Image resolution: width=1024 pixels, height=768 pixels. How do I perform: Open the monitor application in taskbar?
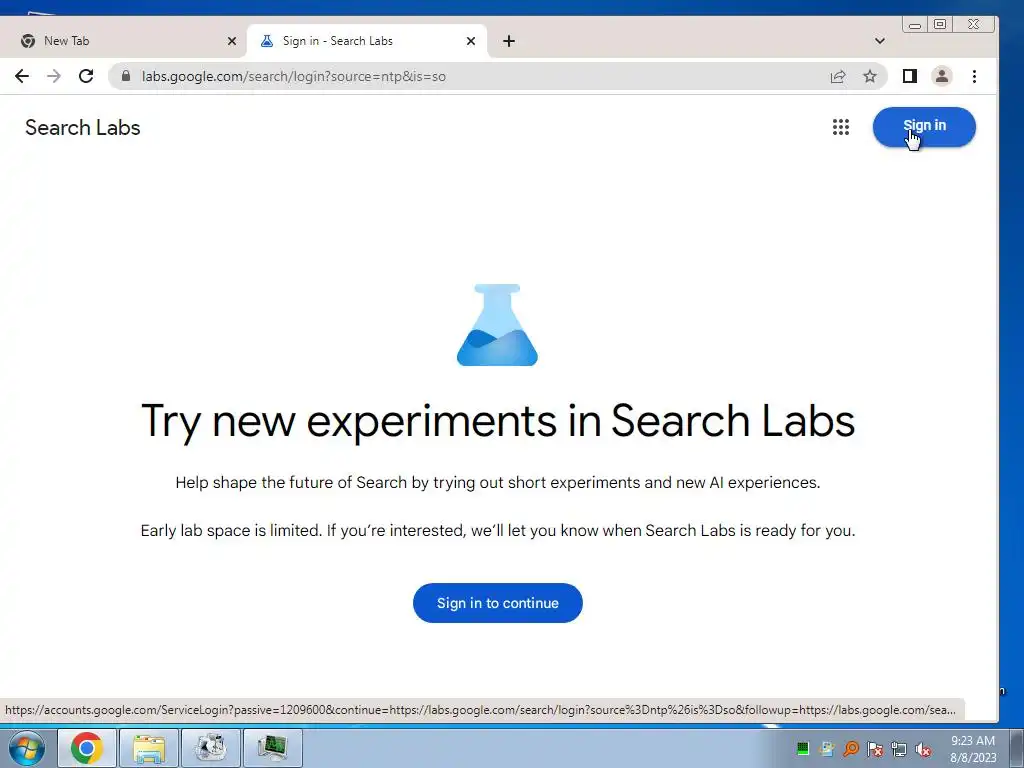(272, 748)
